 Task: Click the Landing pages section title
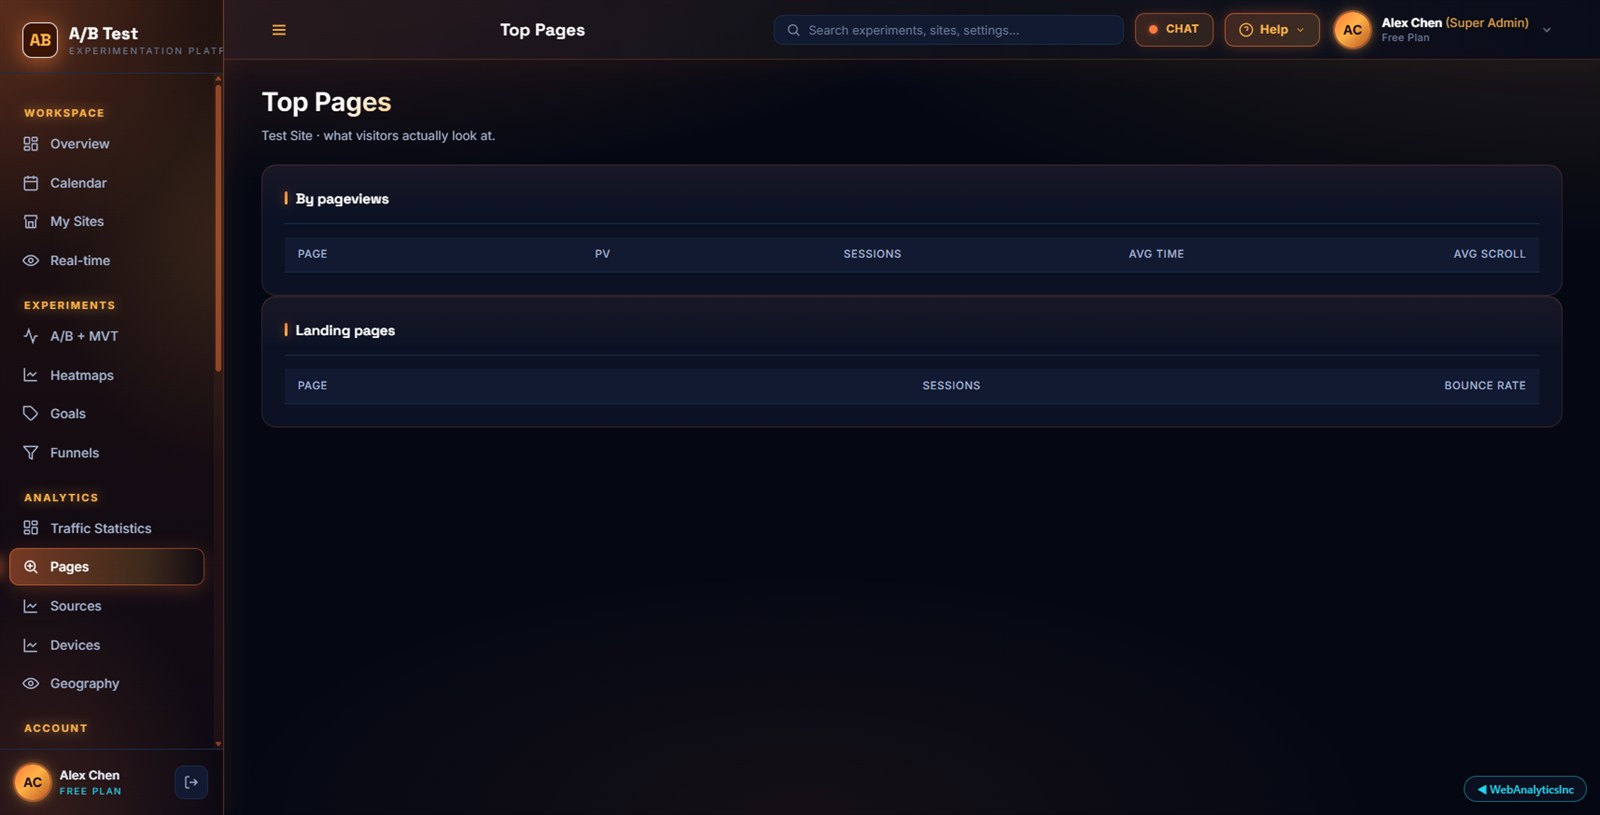(345, 330)
